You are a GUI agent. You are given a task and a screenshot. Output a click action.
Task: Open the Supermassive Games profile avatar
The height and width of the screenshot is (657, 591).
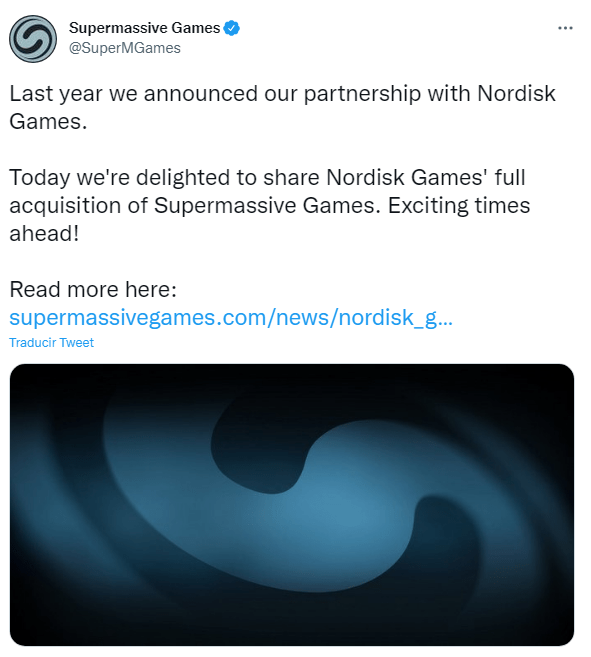click(33, 39)
